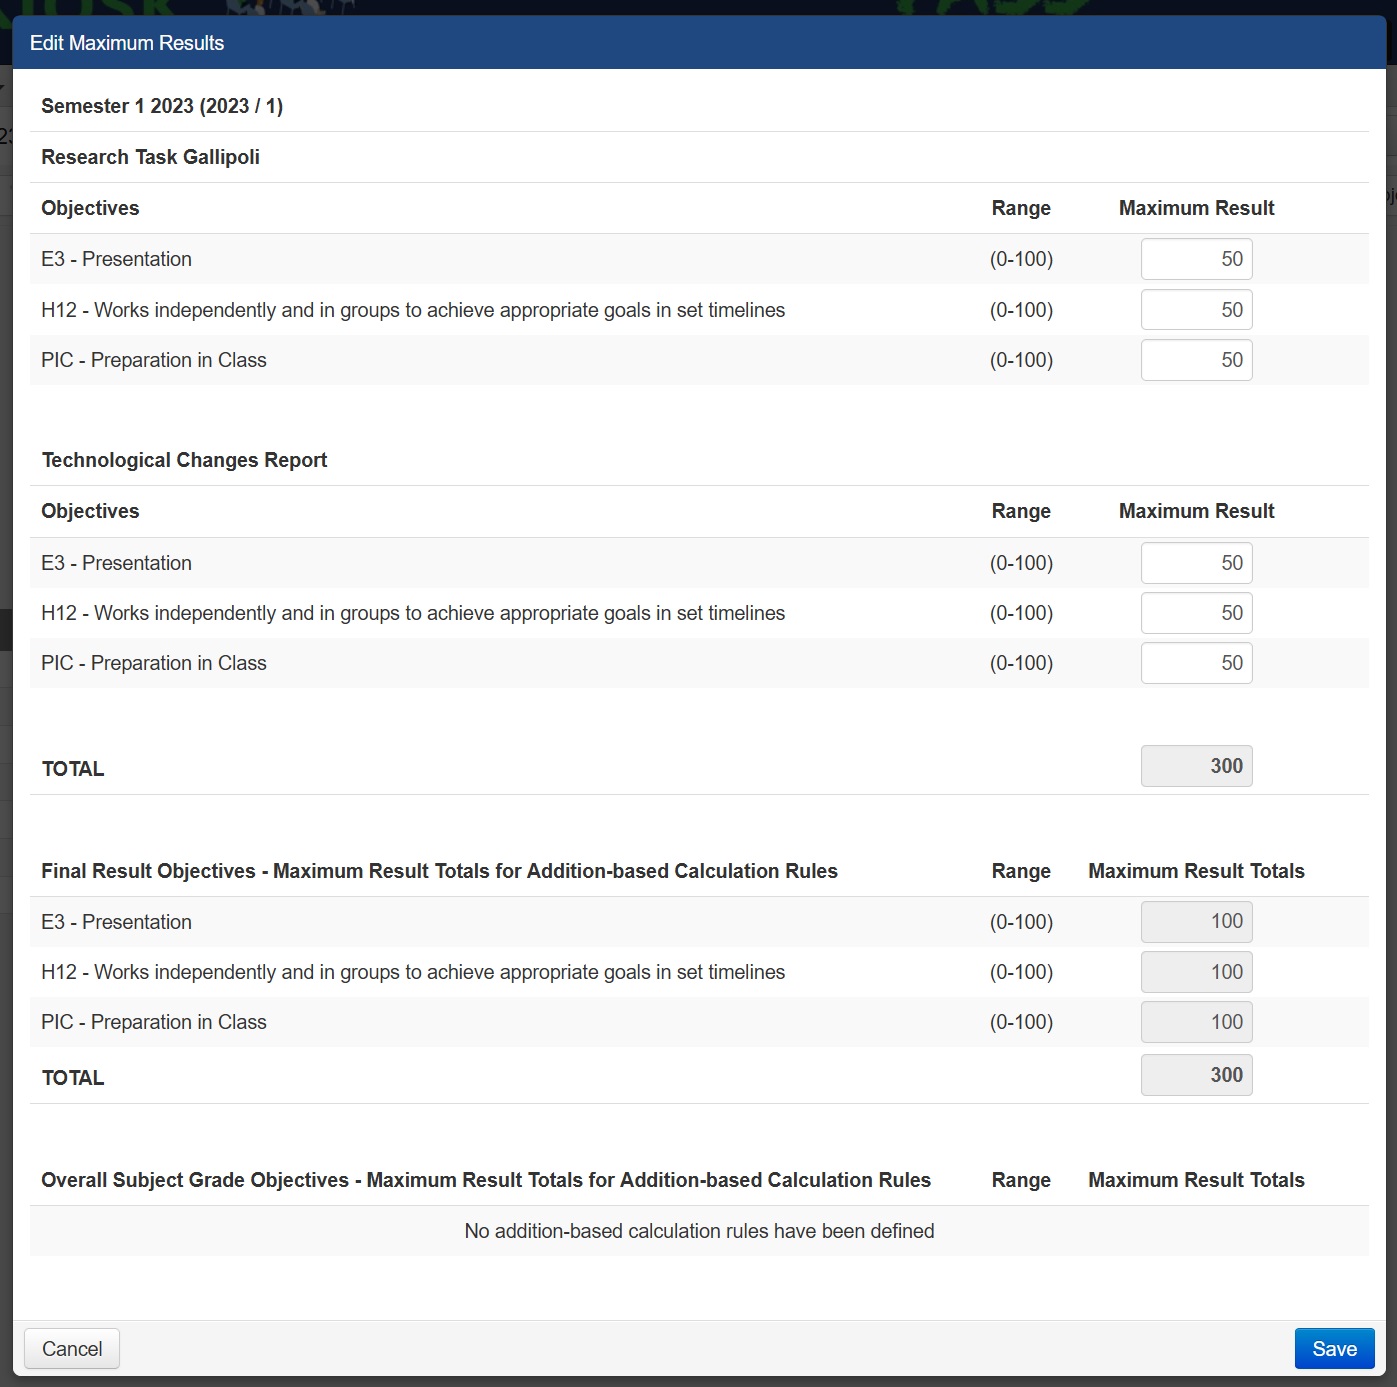Click the H12 maximum result input under Research Task Gallipoli
This screenshot has width=1397, height=1387.
1196,309
